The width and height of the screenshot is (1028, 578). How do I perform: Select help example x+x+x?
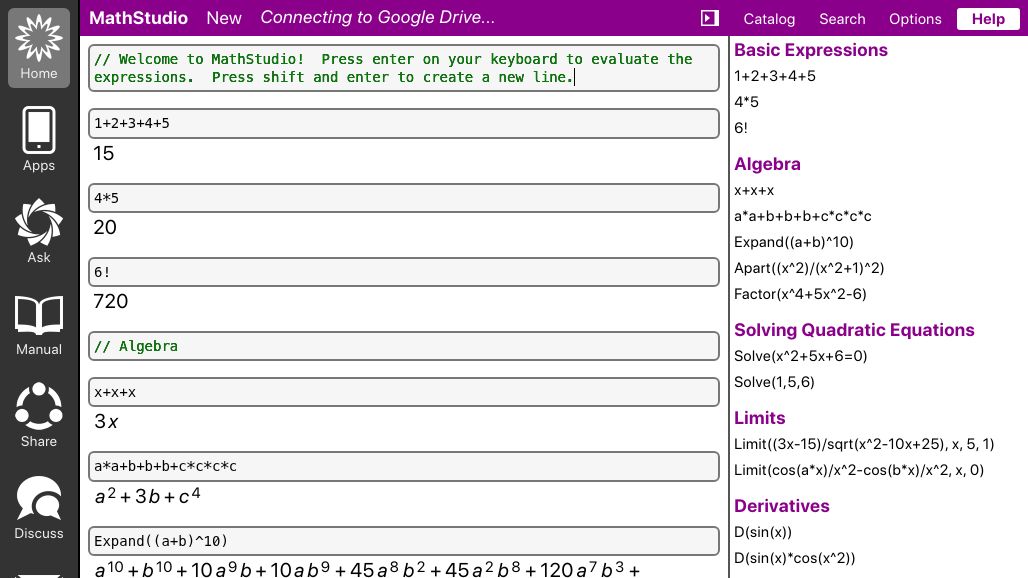pyautogui.click(x=754, y=191)
